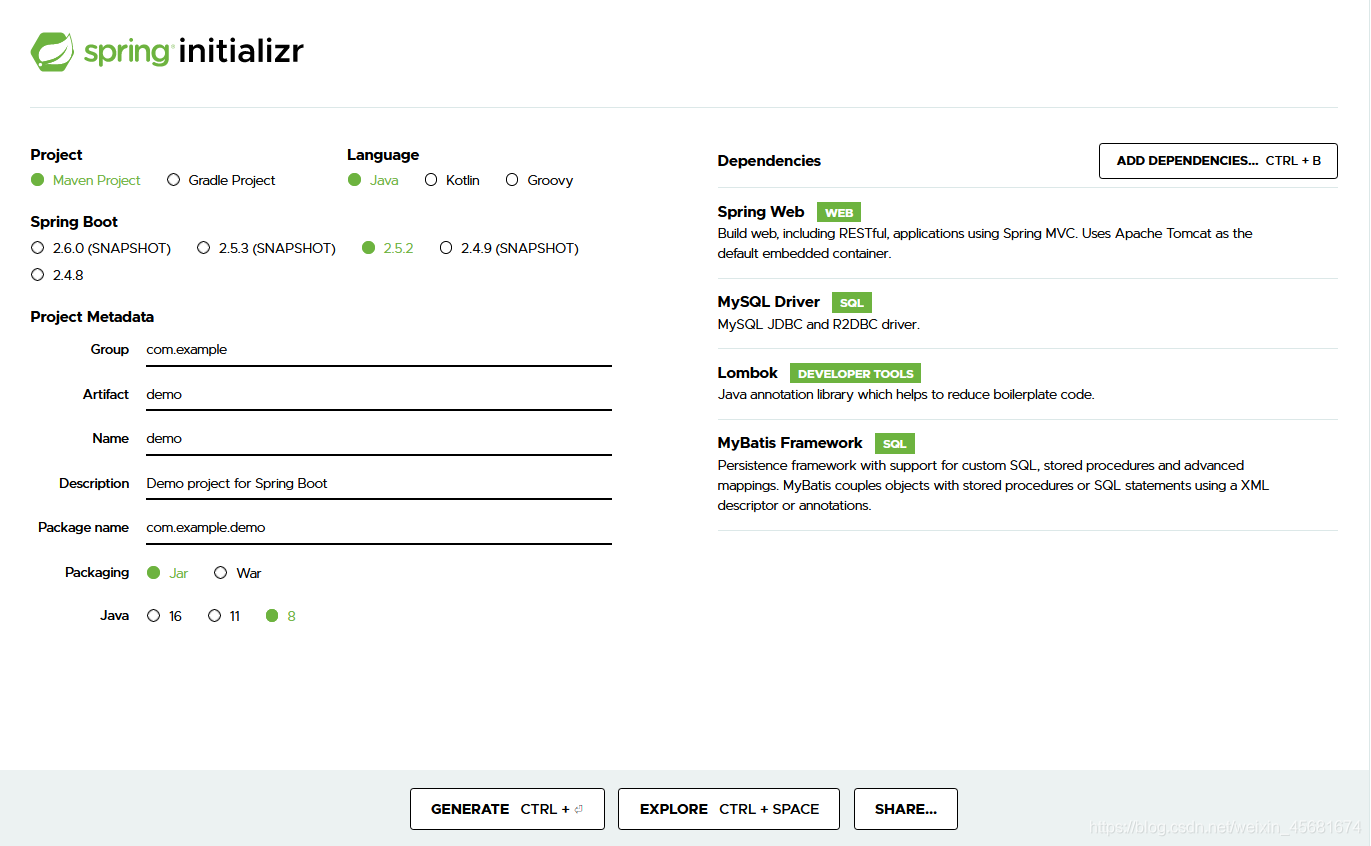Focus the Description input field
Screen dimensions: 1371x846
[378, 483]
